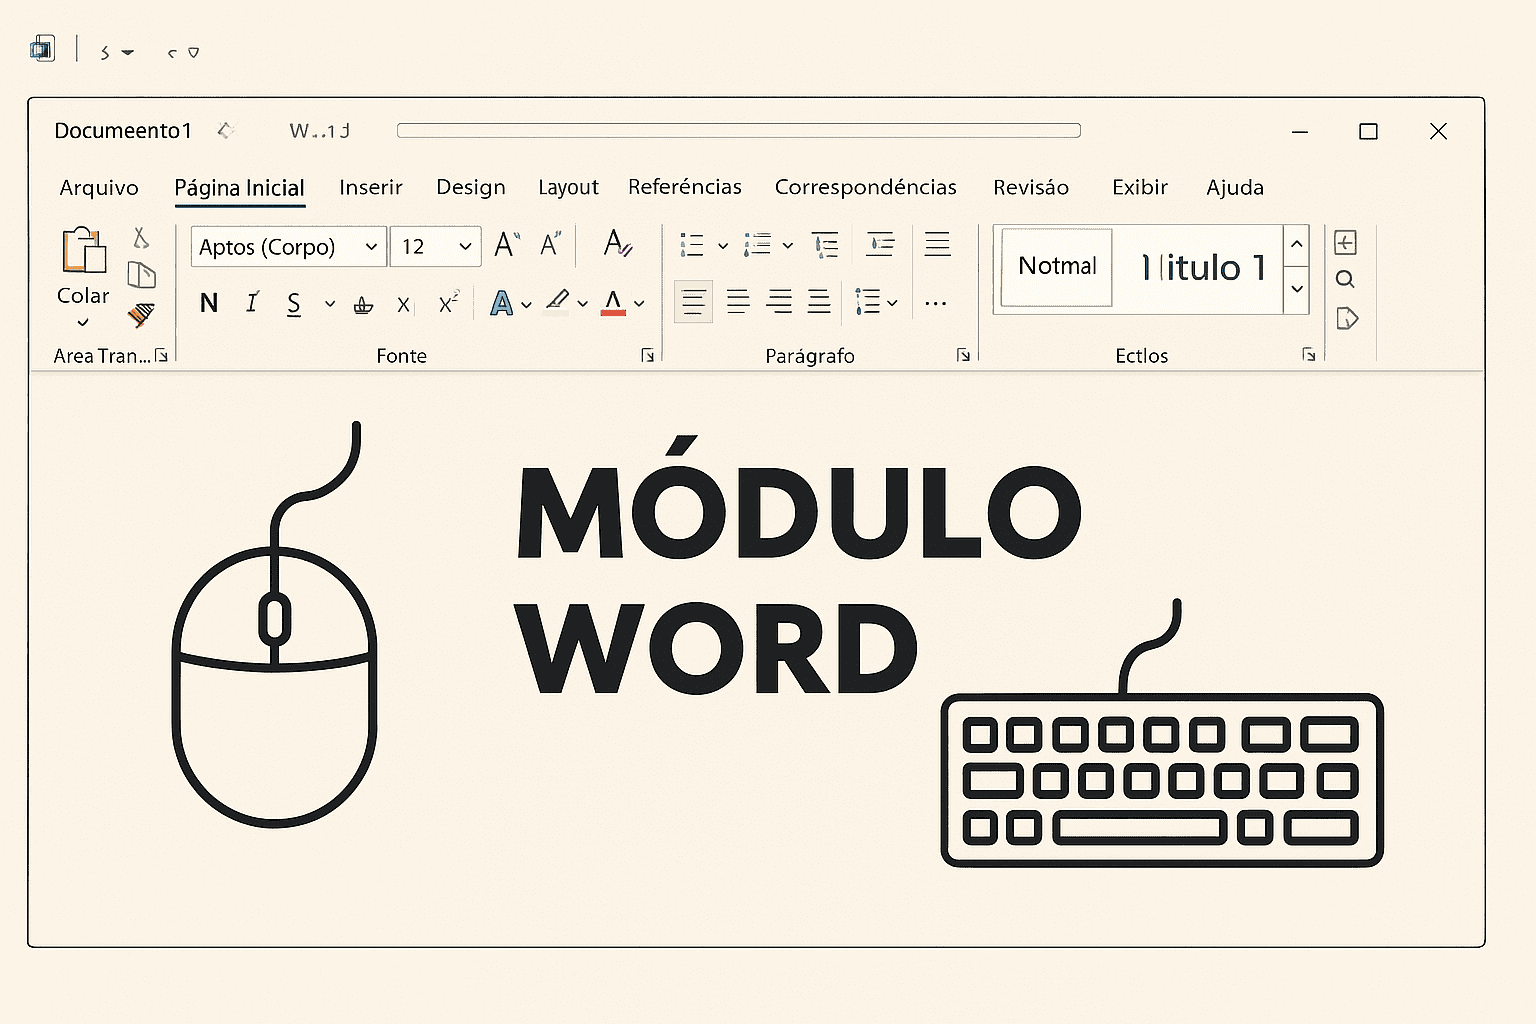Open the Inserir tab
The image size is (1536, 1024).
370,188
